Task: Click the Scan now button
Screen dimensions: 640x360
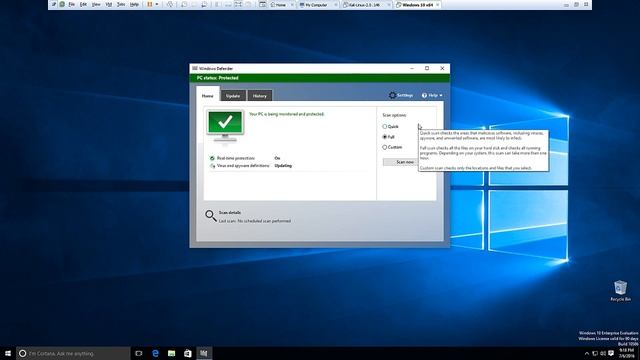Action: [x=401, y=162]
